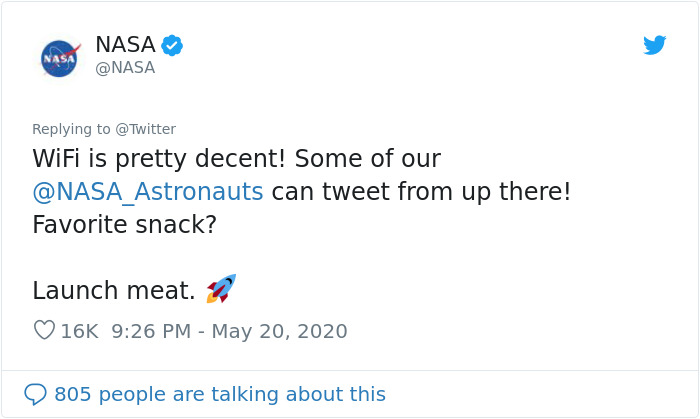The height and width of the screenshot is (419, 700).
Task: Click the "Launch meat." text
Action: (114, 290)
